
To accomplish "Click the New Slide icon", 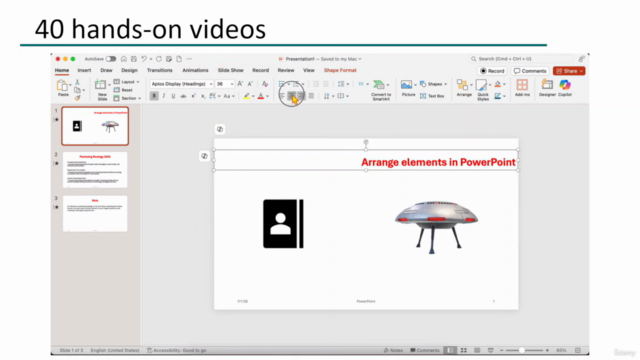I will [x=100, y=85].
